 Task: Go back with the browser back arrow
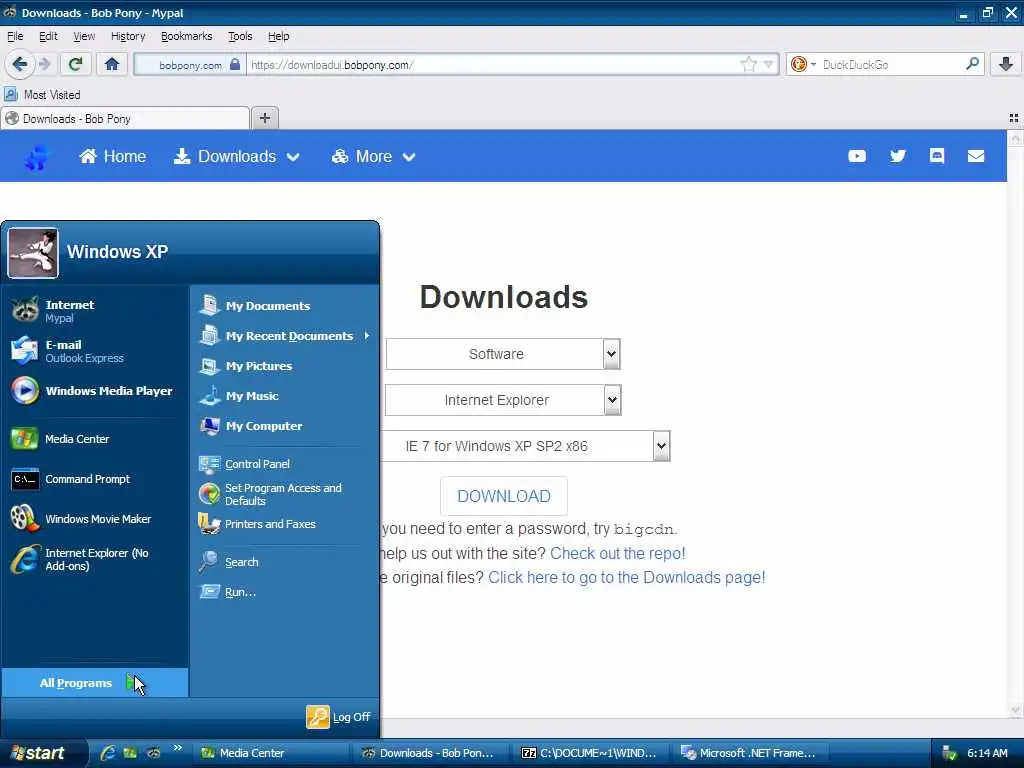(x=20, y=64)
